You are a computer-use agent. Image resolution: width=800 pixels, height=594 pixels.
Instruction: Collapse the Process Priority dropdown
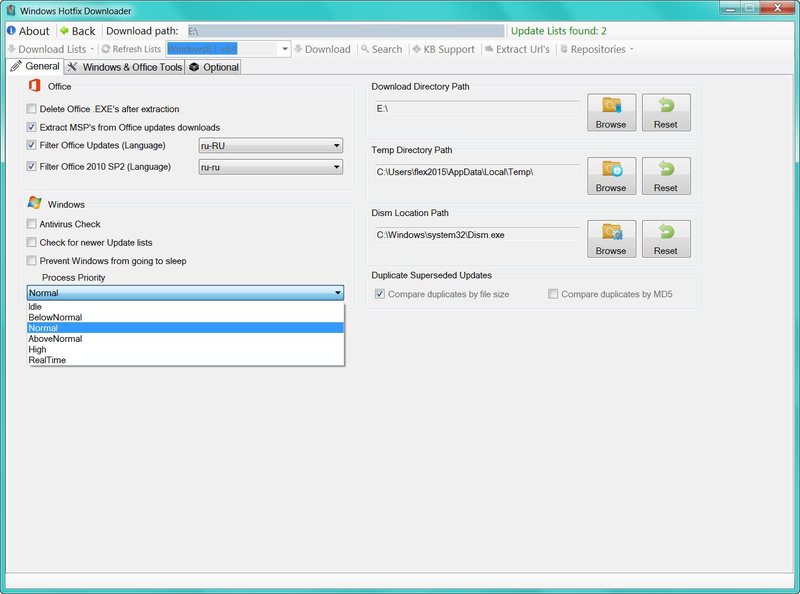point(185,293)
